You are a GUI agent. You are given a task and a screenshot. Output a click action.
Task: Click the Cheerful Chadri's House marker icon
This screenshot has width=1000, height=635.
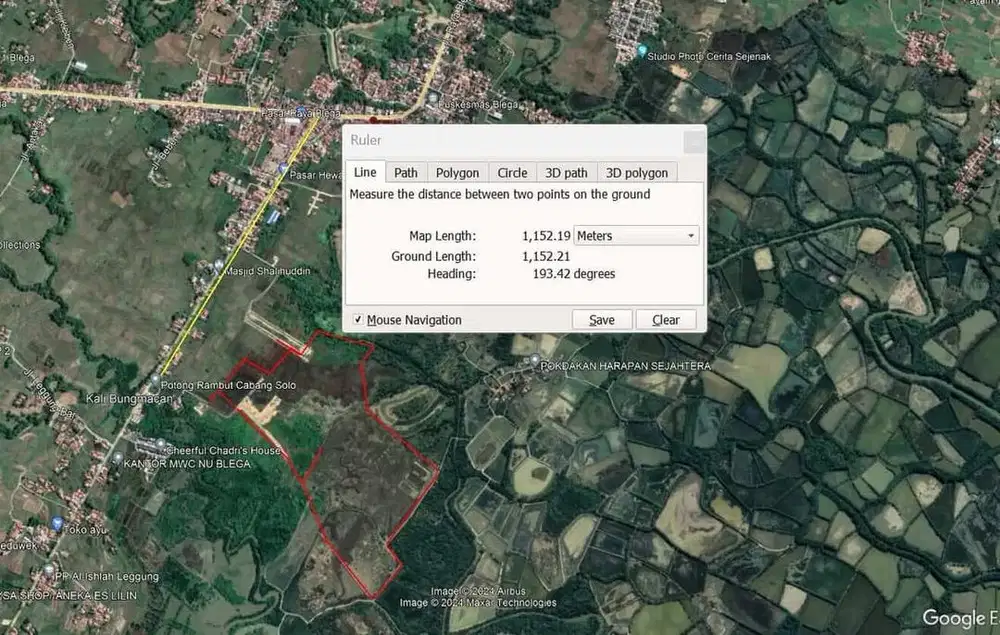click(x=160, y=444)
